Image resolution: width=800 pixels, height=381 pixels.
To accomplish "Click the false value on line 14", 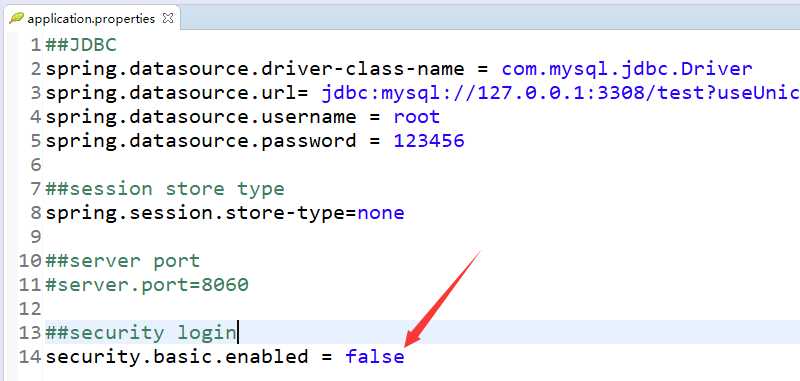I will 375,357.
